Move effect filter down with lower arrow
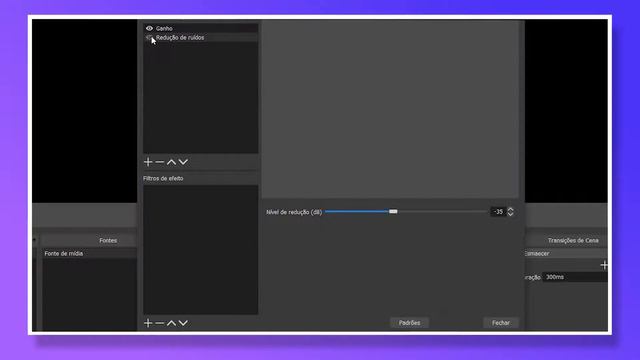 coord(183,323)
